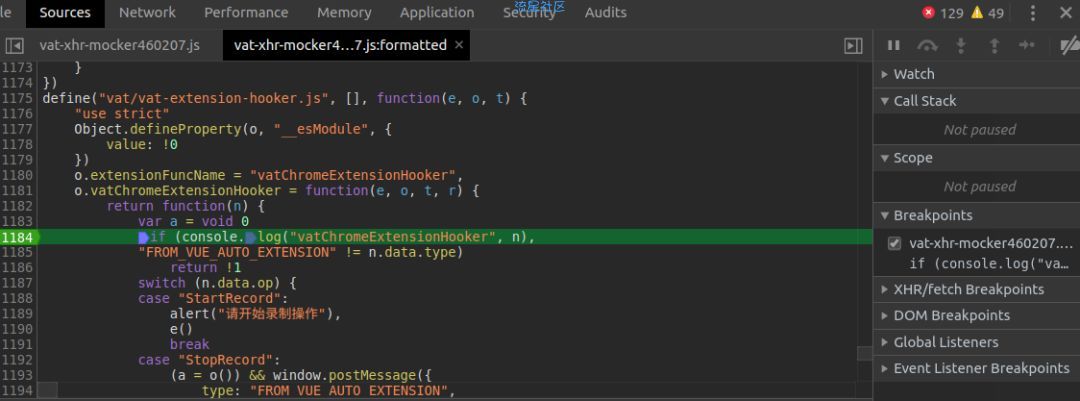Click the 'Not paused' text under Scope
Viewport: 1080px width, 401px height.
[x=979, y=187]
